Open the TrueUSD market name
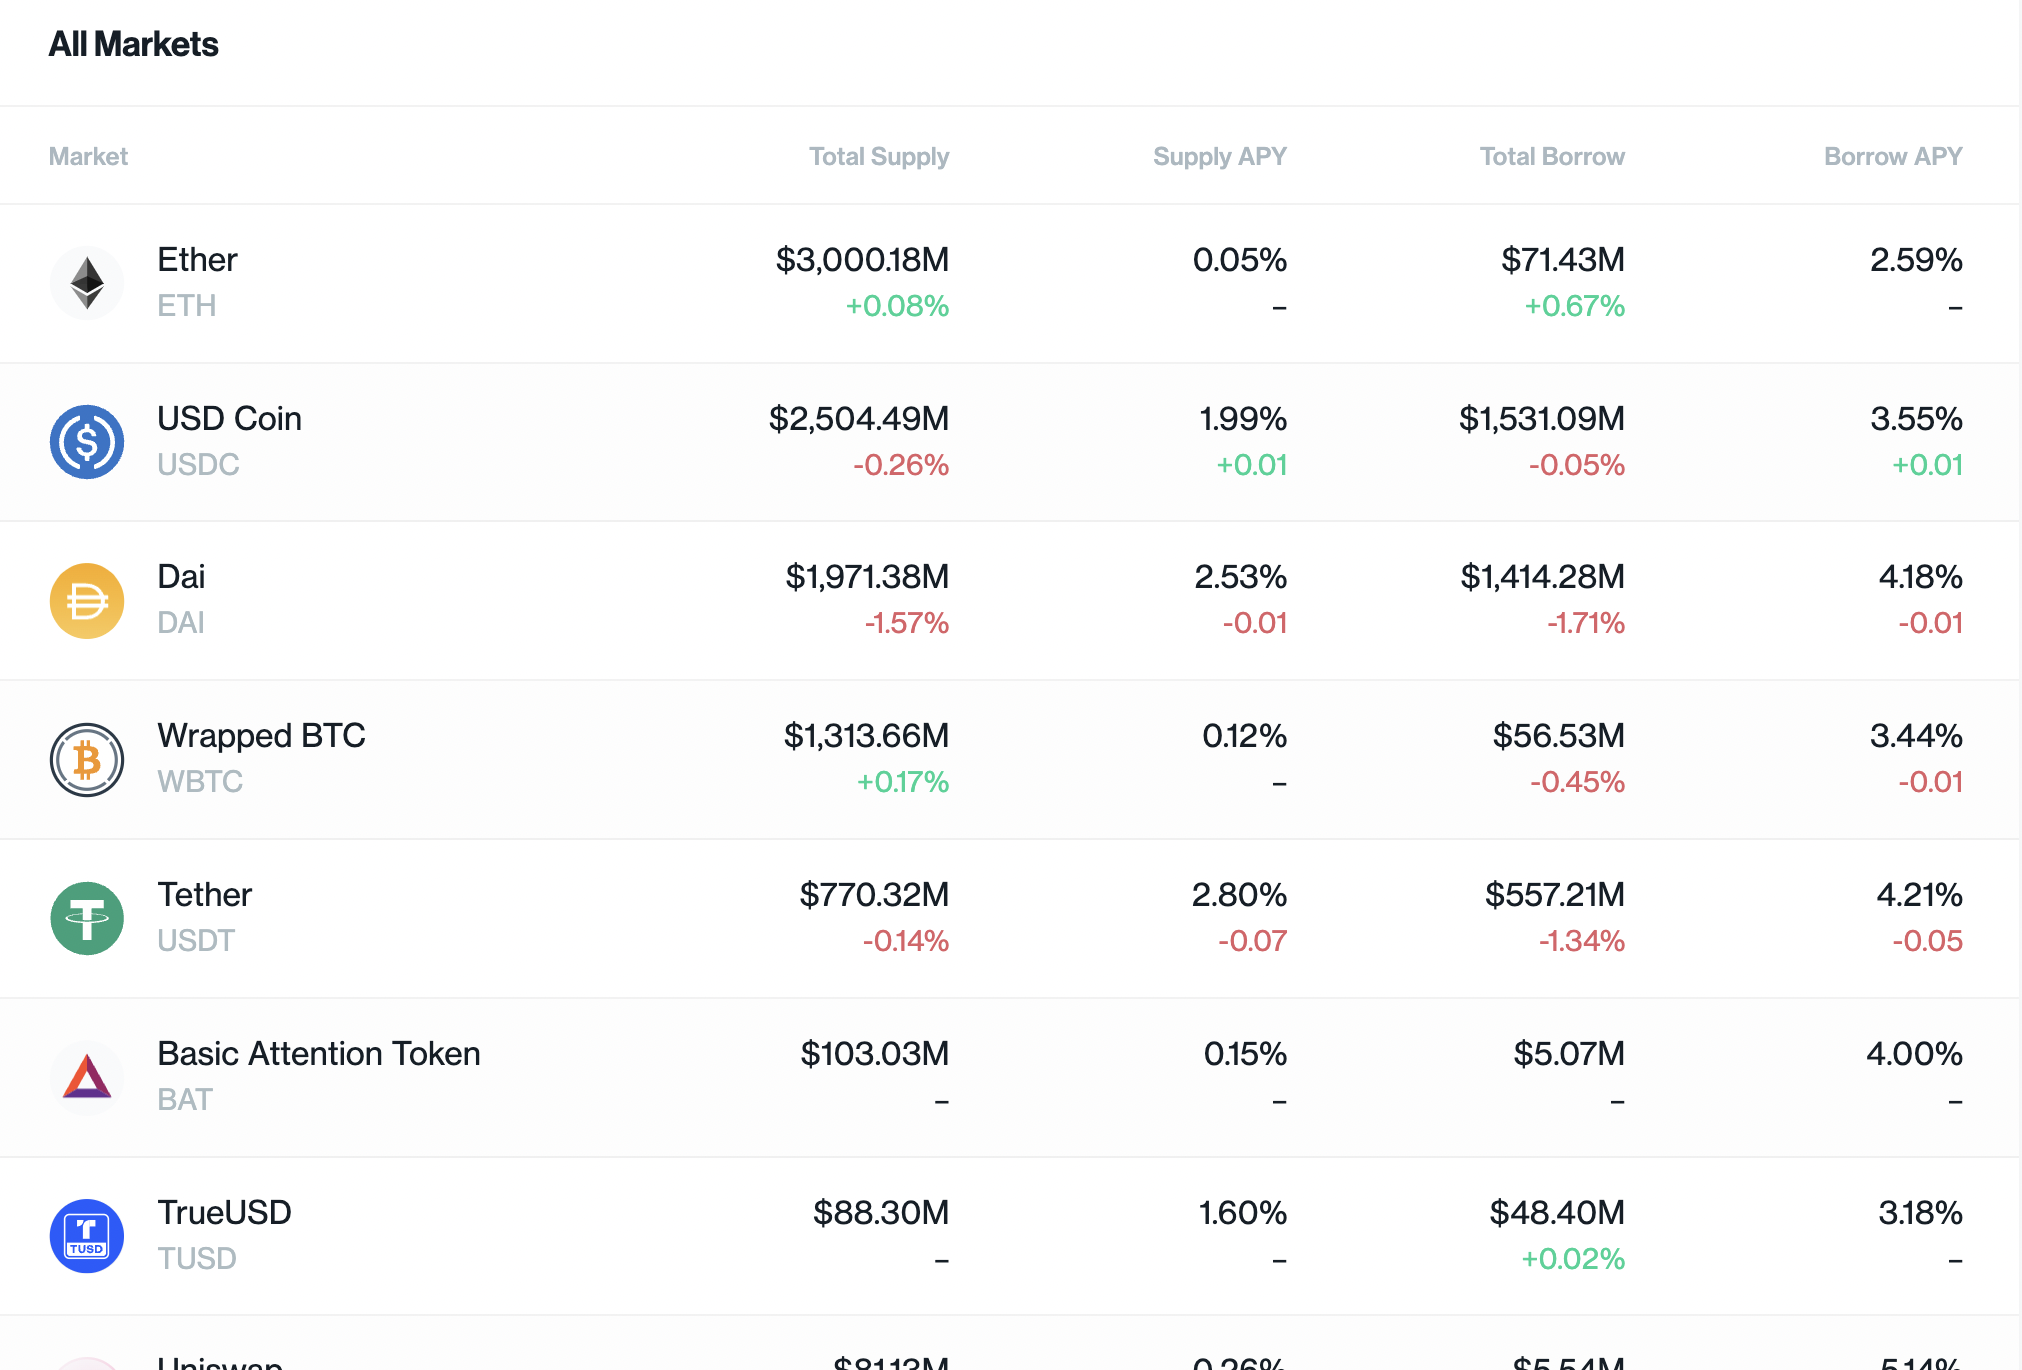The image size is (2022, 1370). (224, 1213)
